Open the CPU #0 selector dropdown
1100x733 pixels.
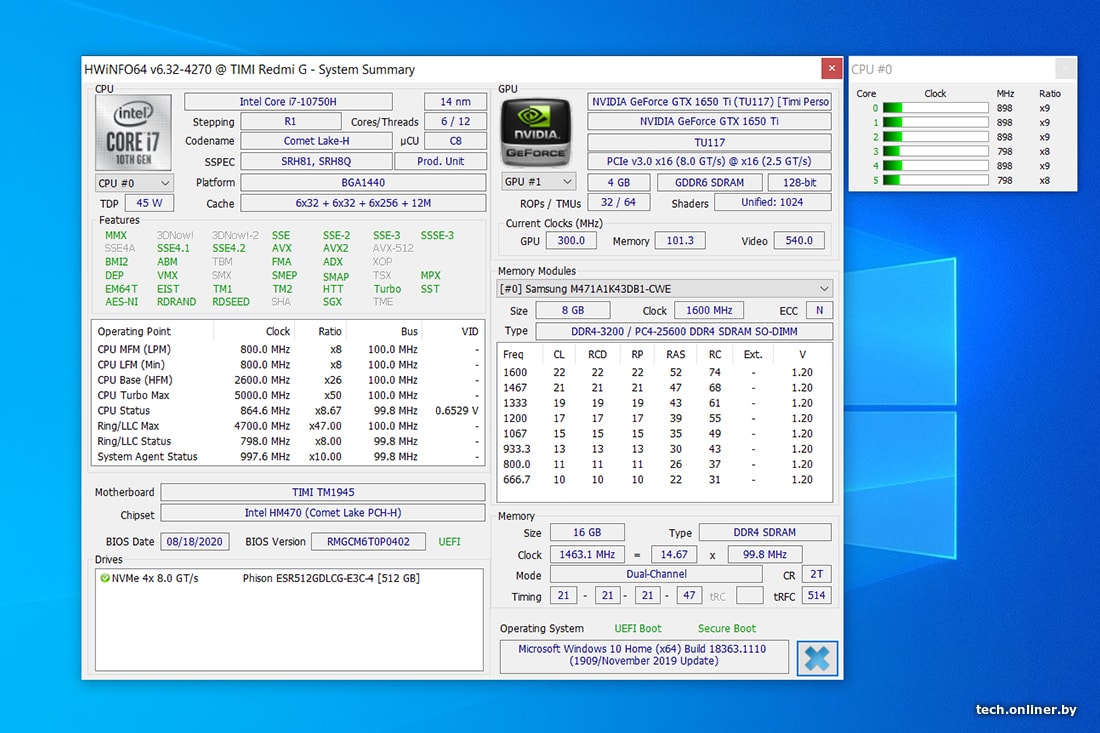134,183
